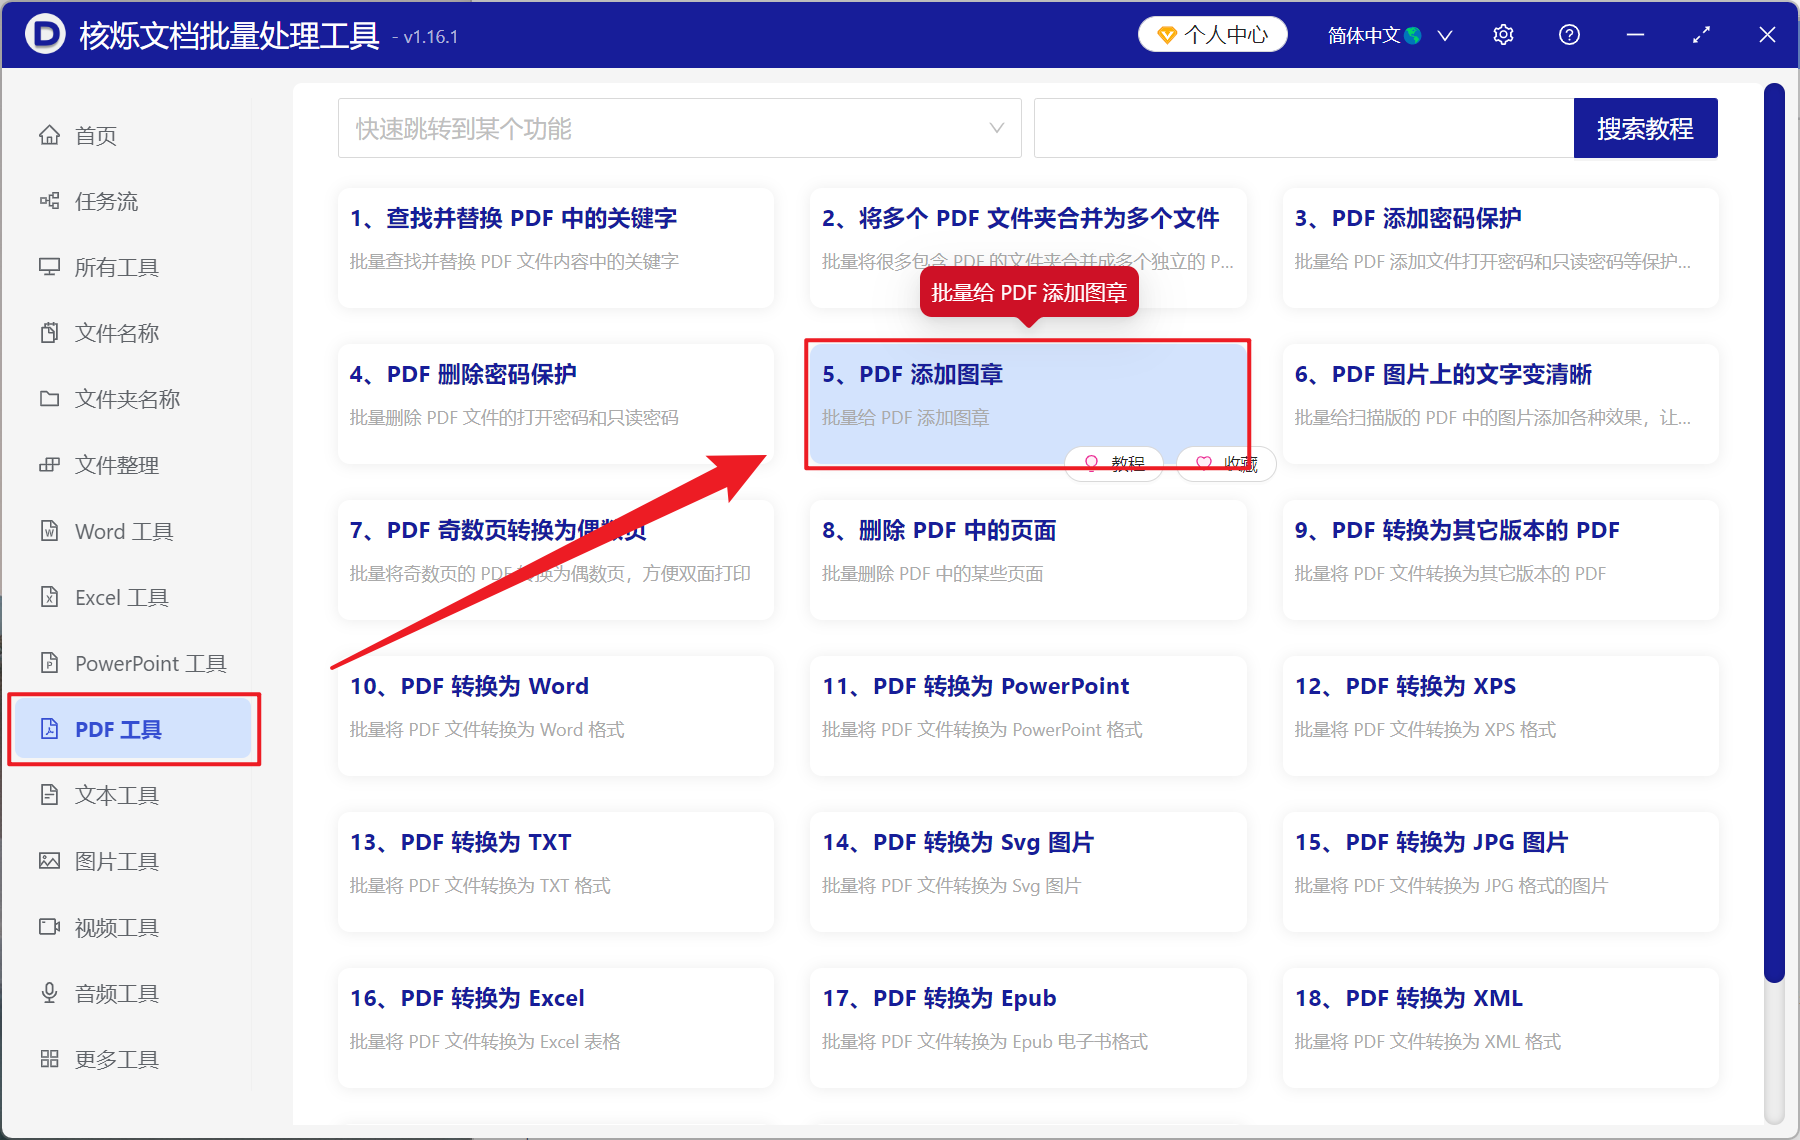Click the 搜索教程 search button

coord(1645,128)
